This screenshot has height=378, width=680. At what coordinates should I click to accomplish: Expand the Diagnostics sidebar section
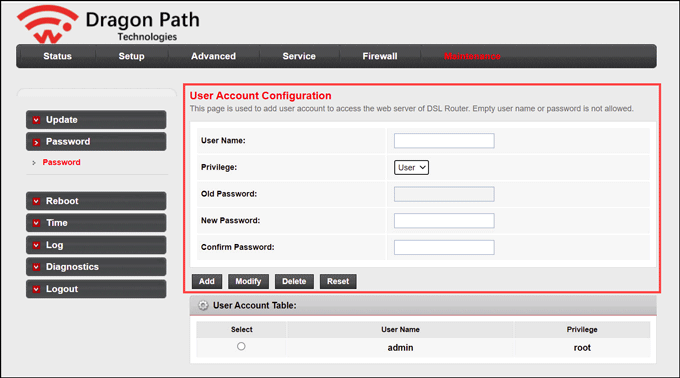[96, 267]
